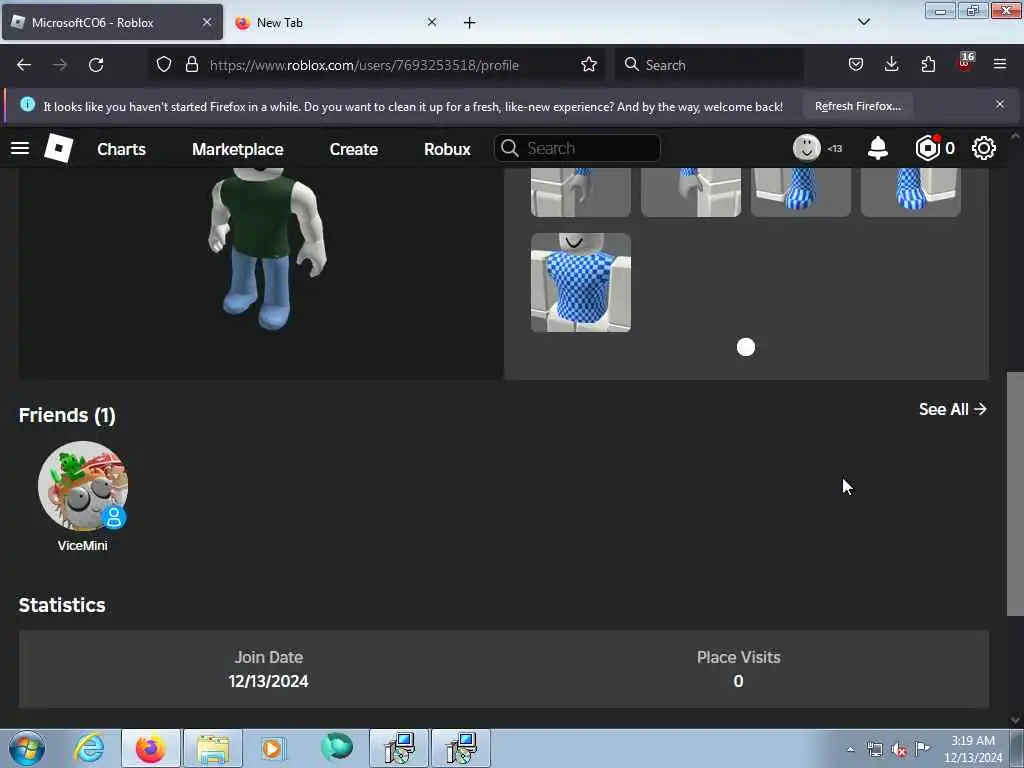Viewport: 1024px width, 768px height.
Task: Open the Roblox settings gear
Action: pos(984,148)
